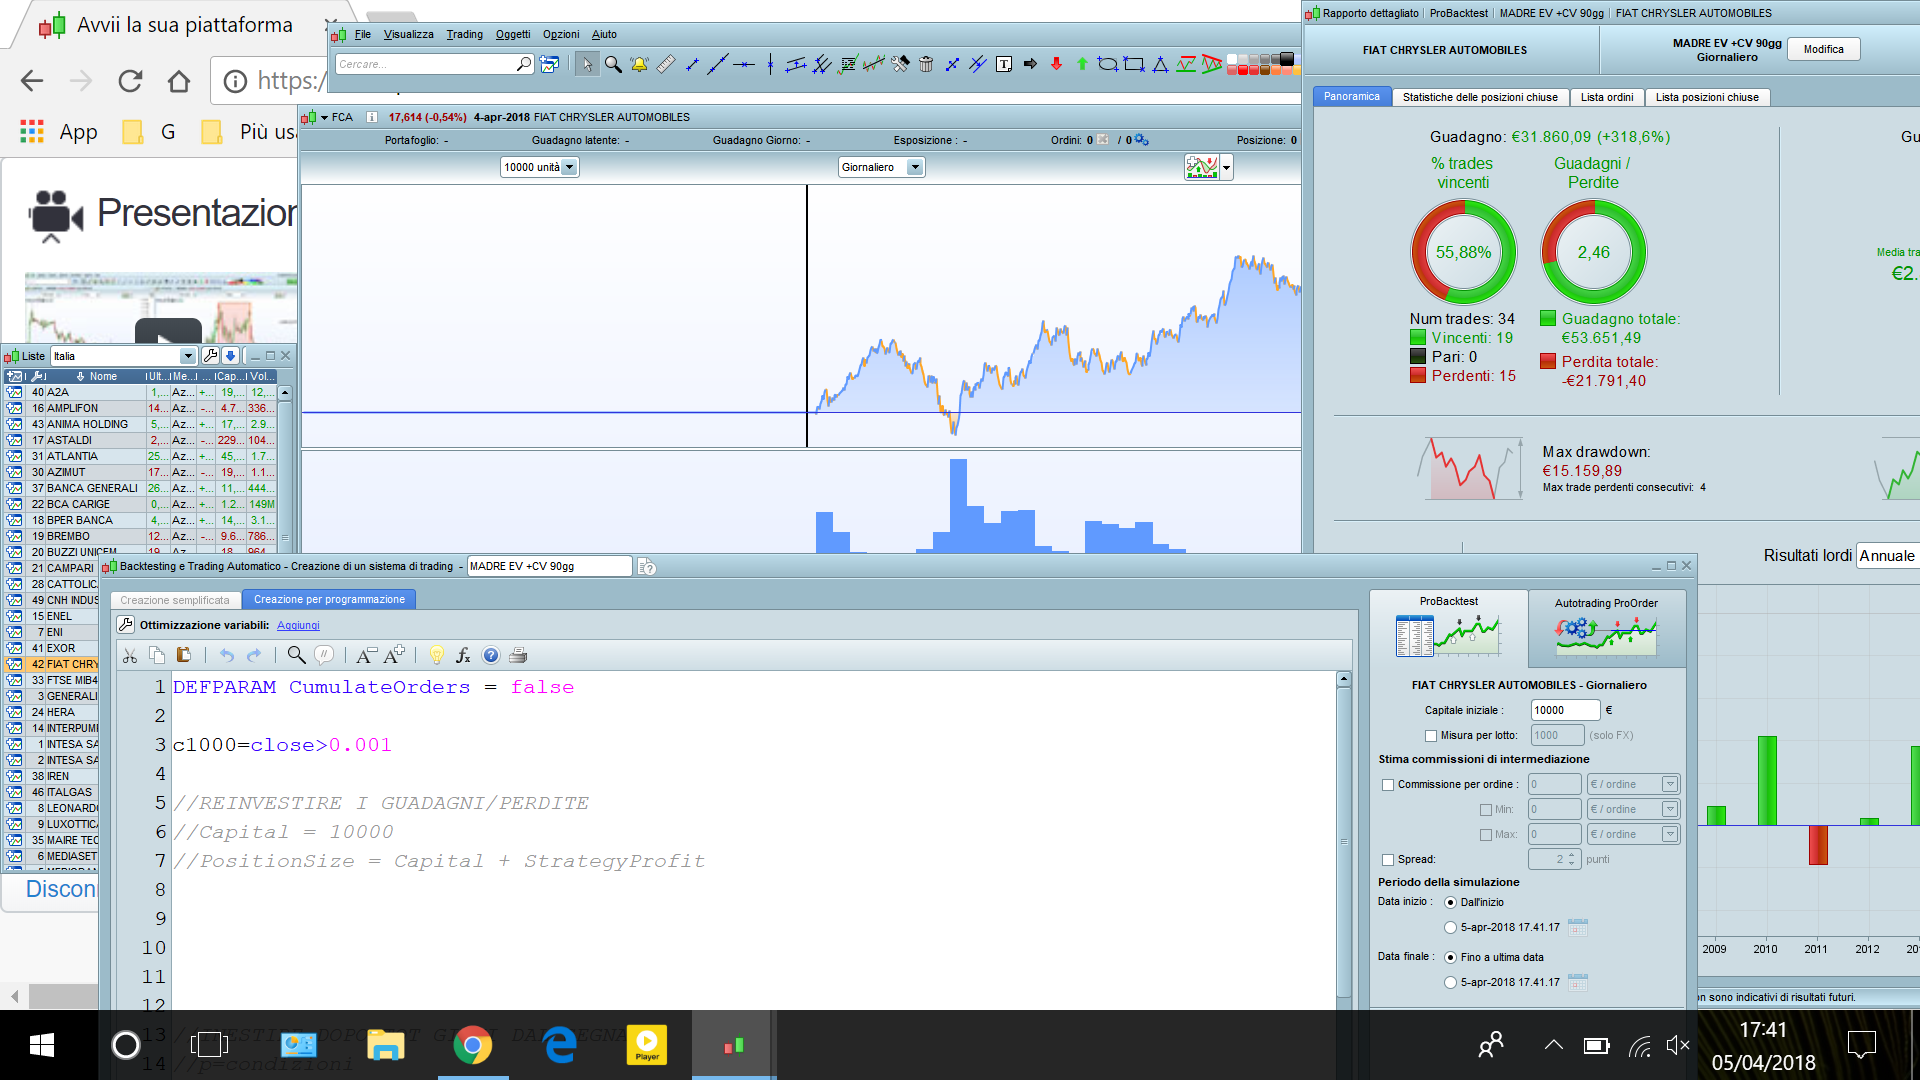Click the red down arrow tool
Viewport: 1920px width, 1080px height.
1056,64
